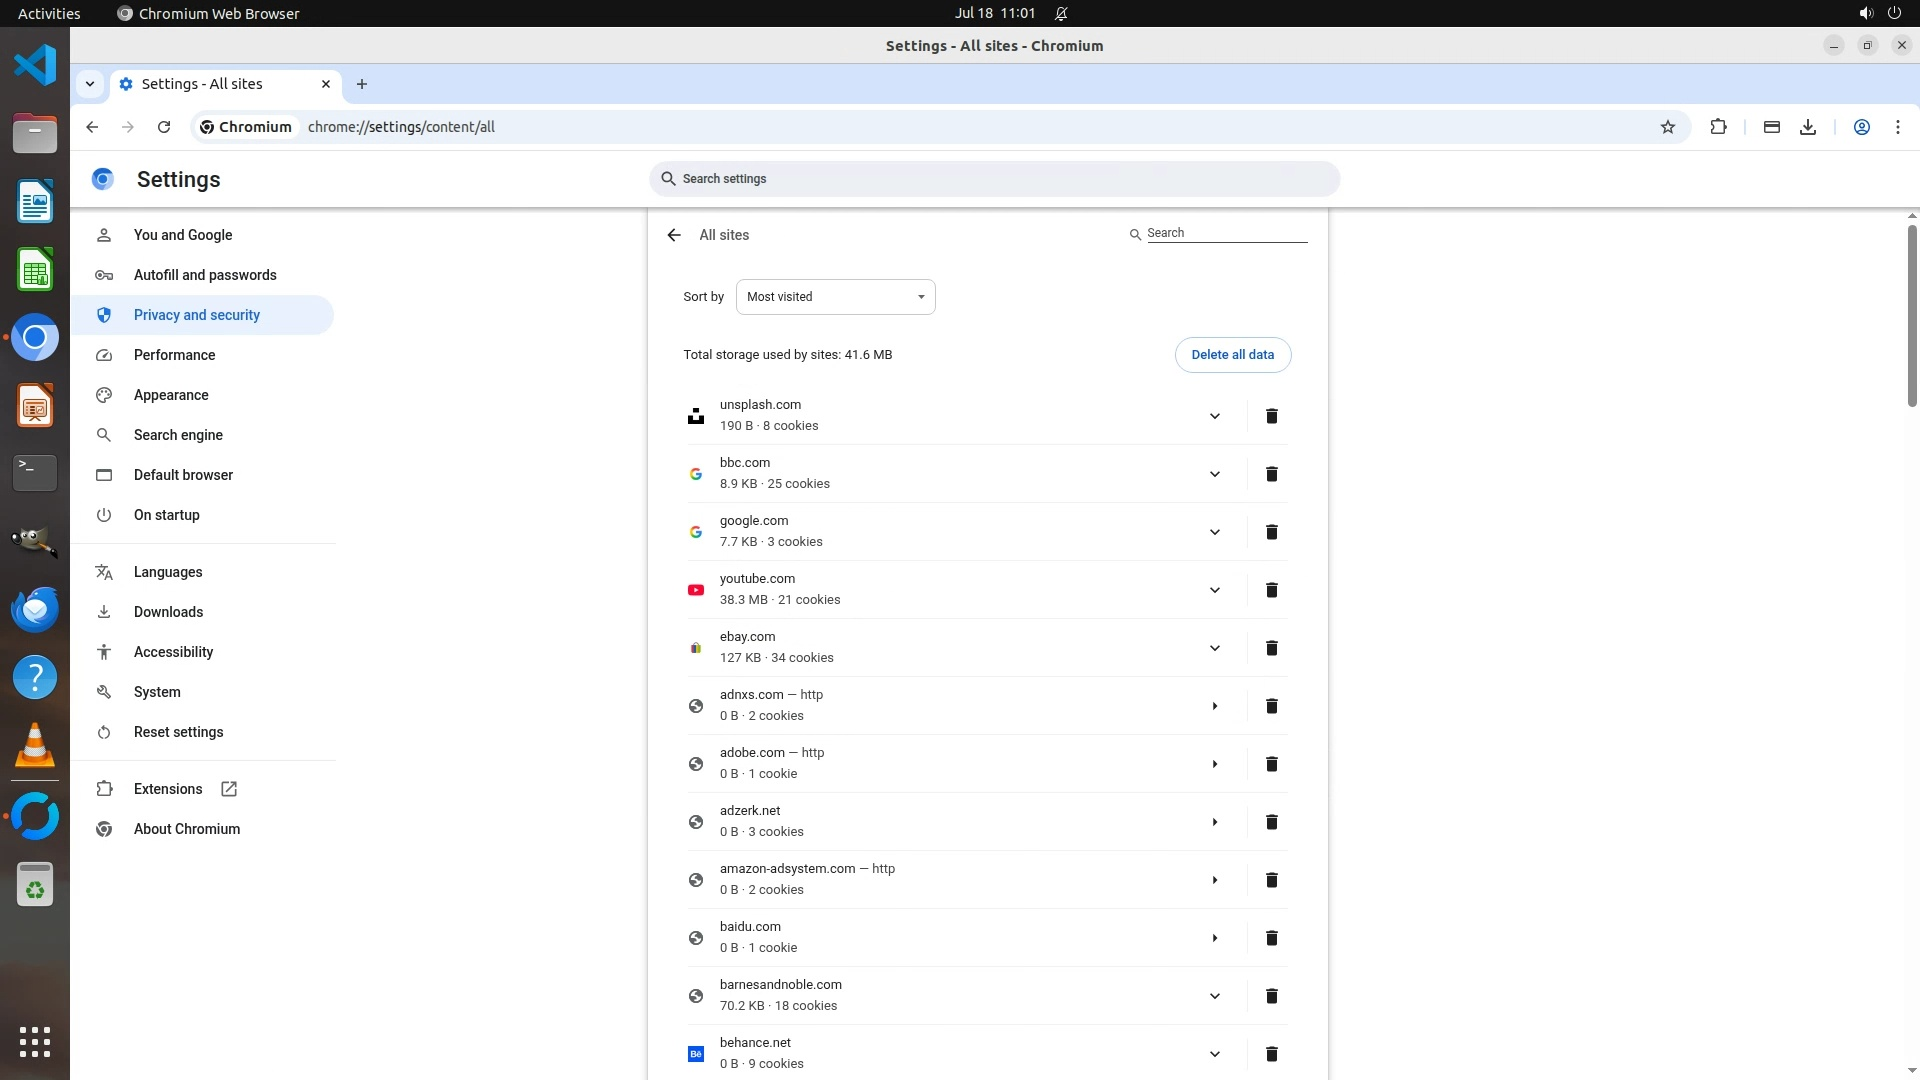Open the Appearance settings section

pos(171,395)
